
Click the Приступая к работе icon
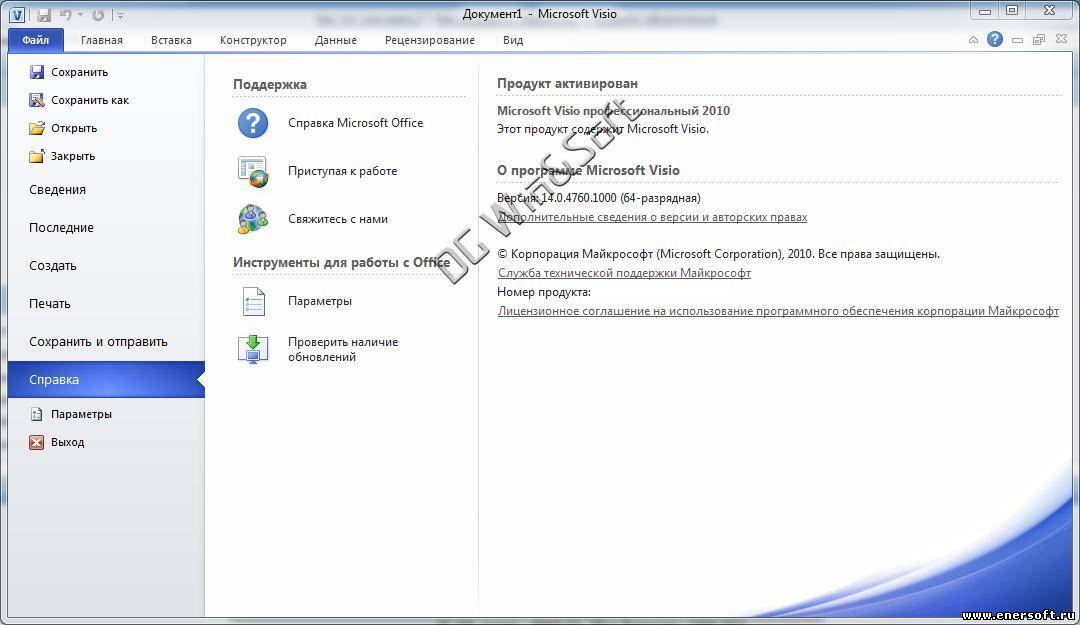tap(253, 172)
